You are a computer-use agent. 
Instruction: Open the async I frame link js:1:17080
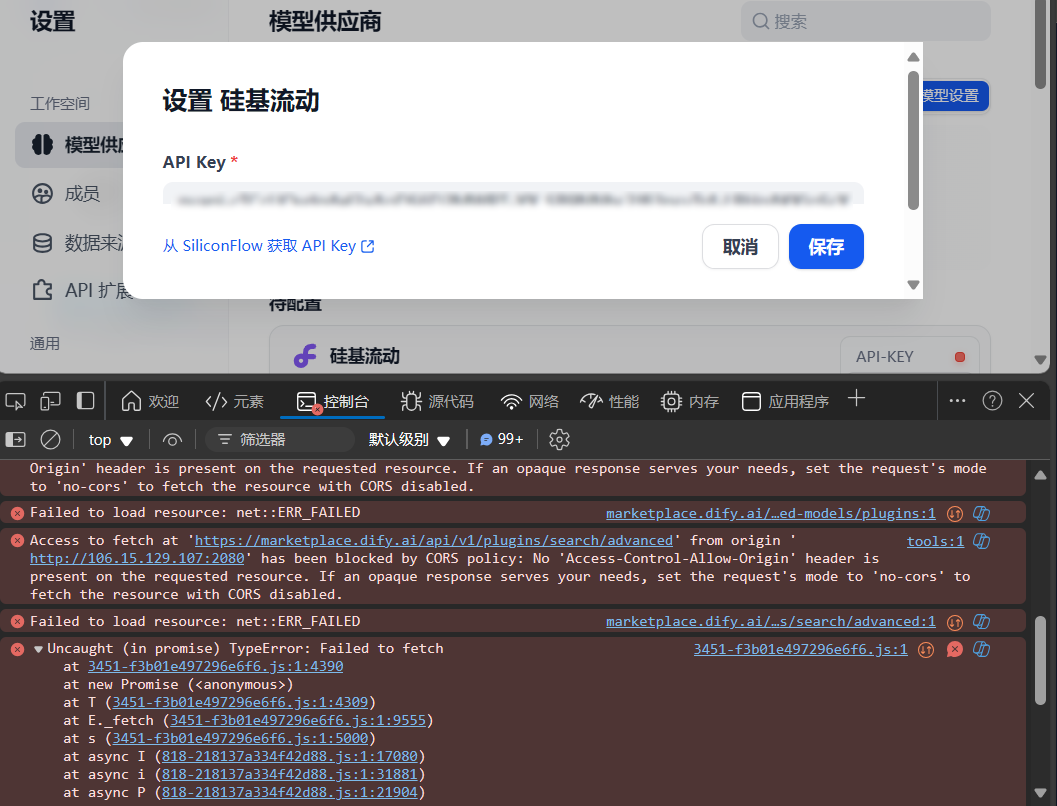[290, 757]
